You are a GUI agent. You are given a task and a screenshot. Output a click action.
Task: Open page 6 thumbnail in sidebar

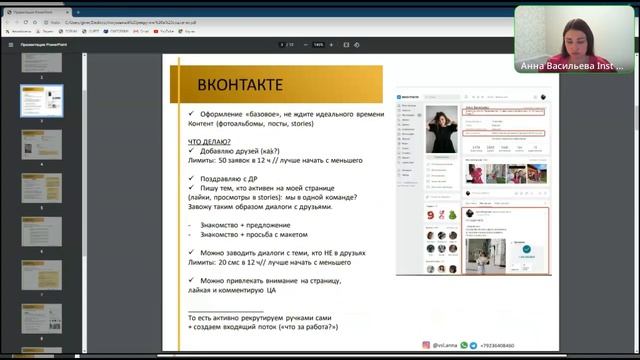click(x=42, y=231)
